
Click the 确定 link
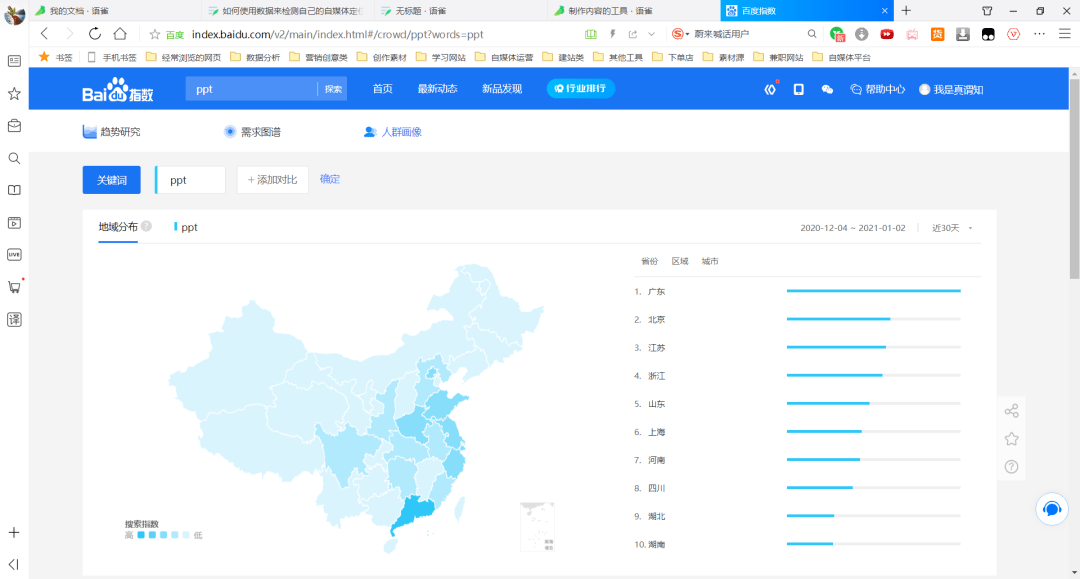[x=330, y=179]
